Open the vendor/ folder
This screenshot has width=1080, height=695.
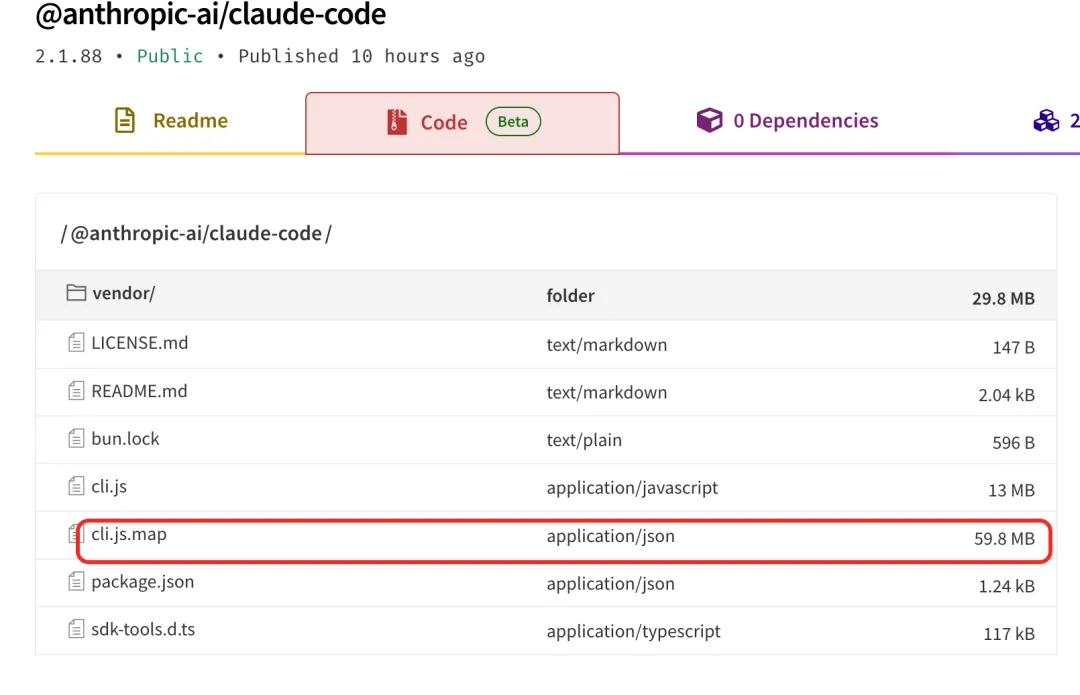123,293
